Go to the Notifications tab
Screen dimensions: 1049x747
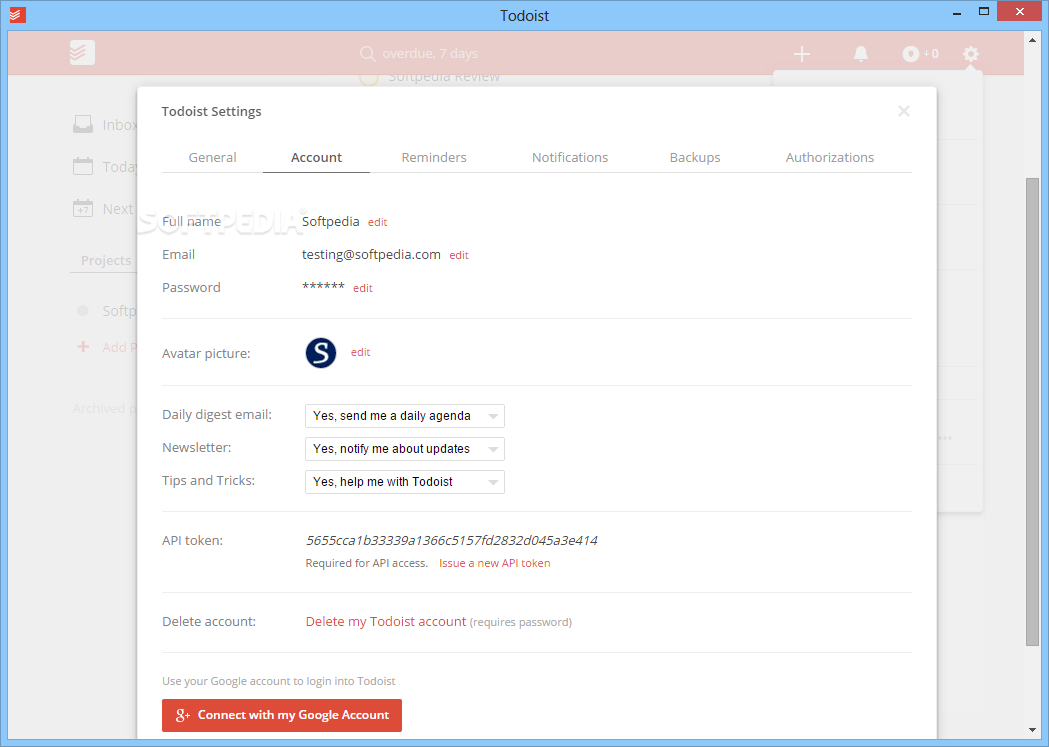[570, 158]
